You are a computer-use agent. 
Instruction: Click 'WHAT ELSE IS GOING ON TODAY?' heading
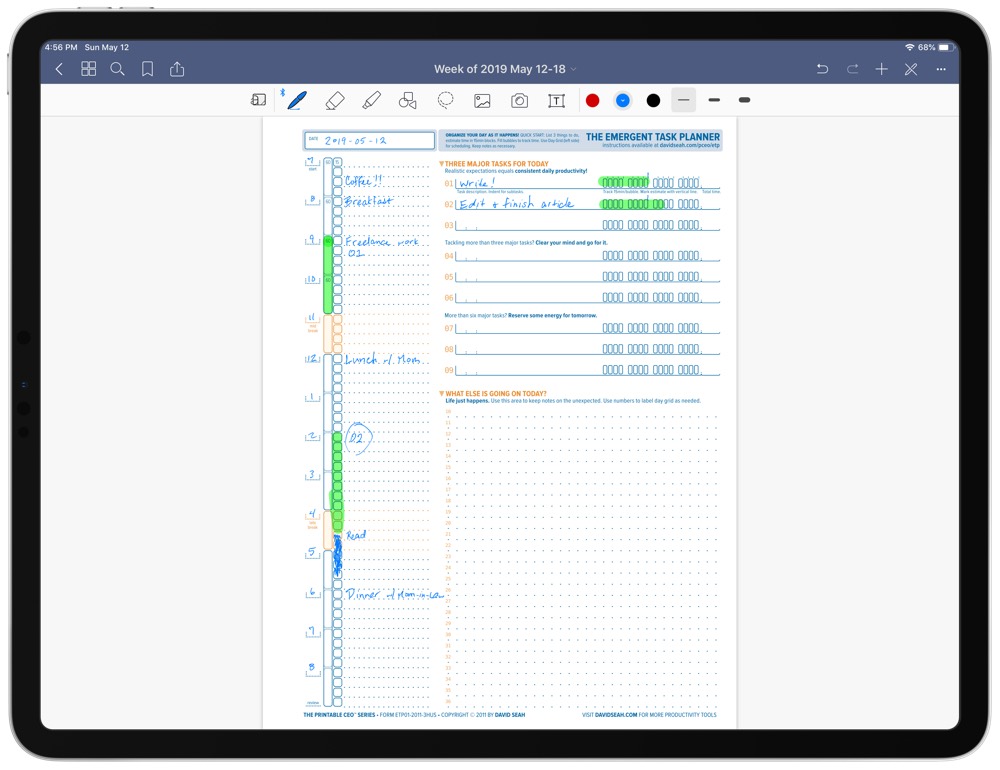point(496,394)
